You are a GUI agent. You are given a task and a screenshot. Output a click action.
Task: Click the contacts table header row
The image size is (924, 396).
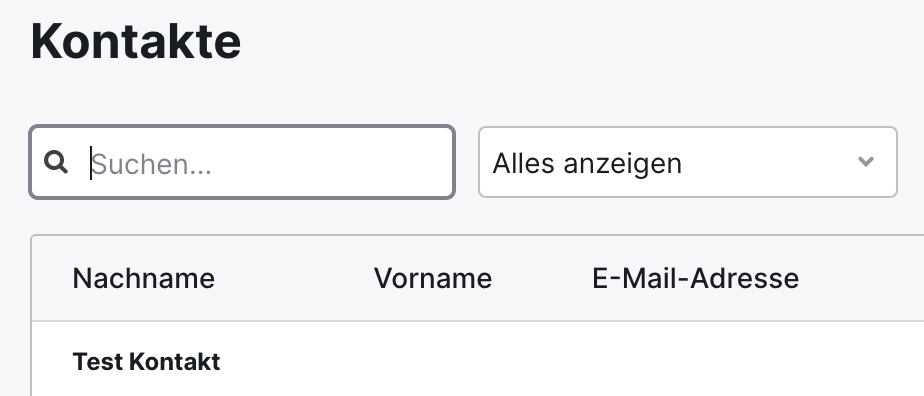coord(477,278)
